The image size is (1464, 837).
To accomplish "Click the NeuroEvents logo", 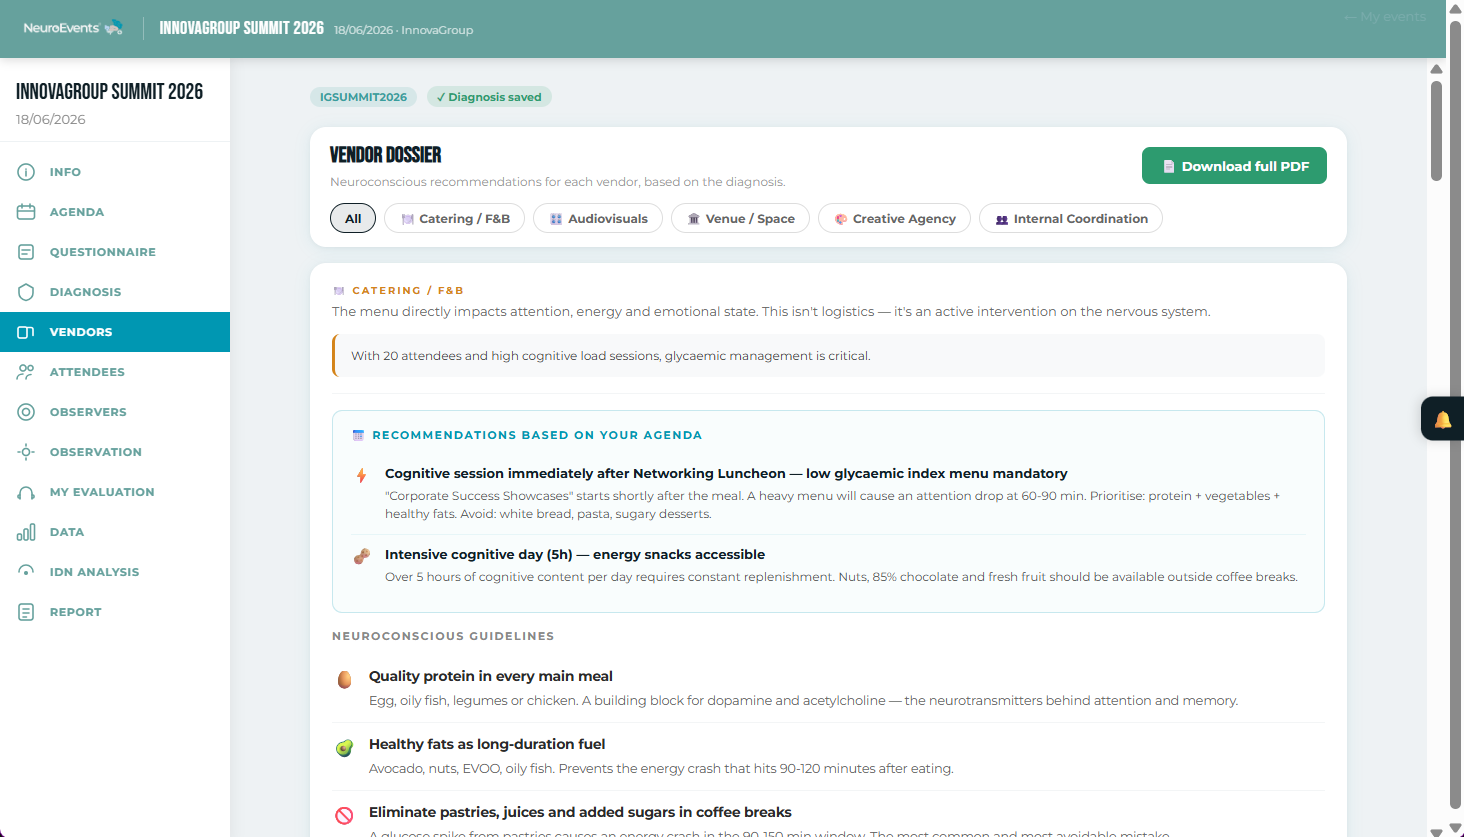I will pos(73,28).
